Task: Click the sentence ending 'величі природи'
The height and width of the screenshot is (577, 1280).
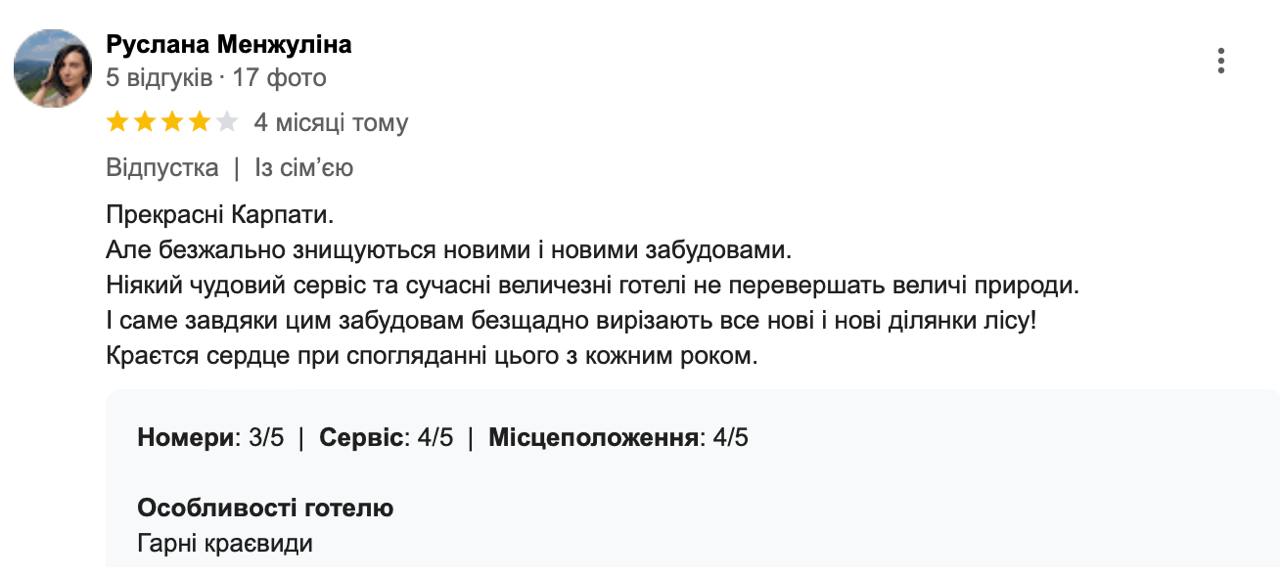Action: 592,285
